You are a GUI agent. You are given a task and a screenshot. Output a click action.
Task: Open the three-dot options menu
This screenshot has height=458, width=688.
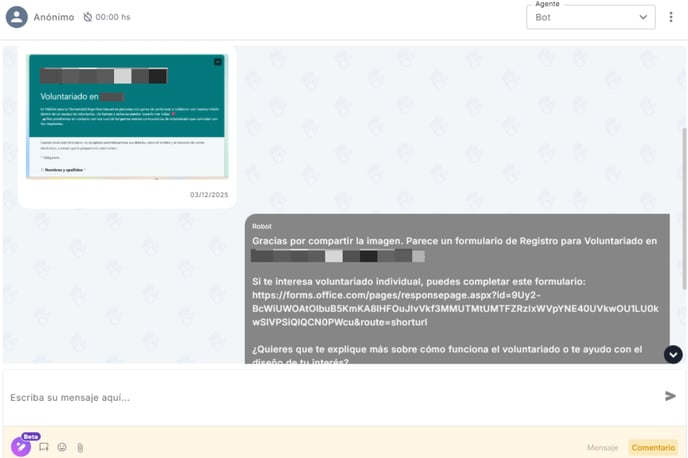coord(671,17)
